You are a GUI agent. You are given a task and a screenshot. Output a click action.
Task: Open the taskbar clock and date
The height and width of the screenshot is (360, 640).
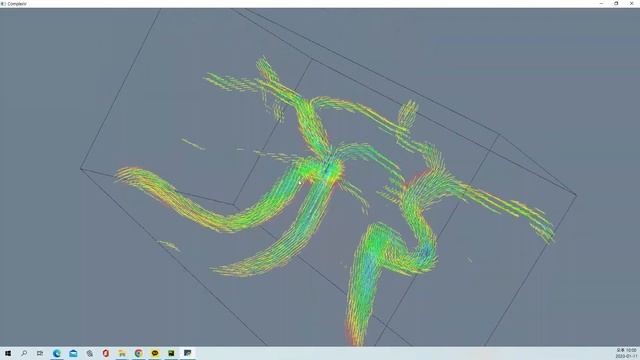626,353
